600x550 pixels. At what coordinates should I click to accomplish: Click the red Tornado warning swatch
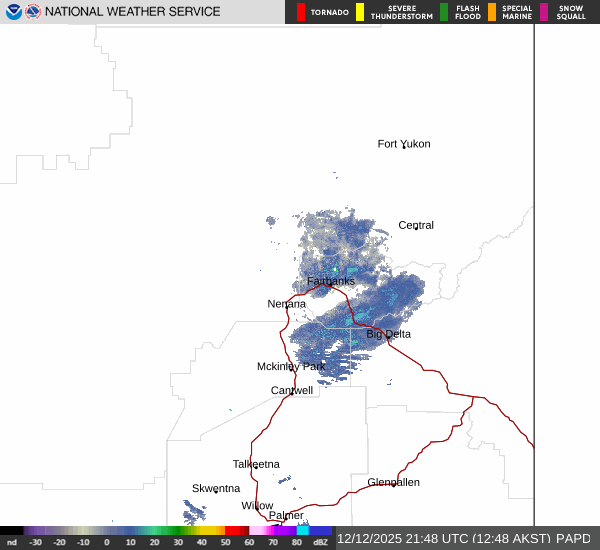click(x=301, y=12)
